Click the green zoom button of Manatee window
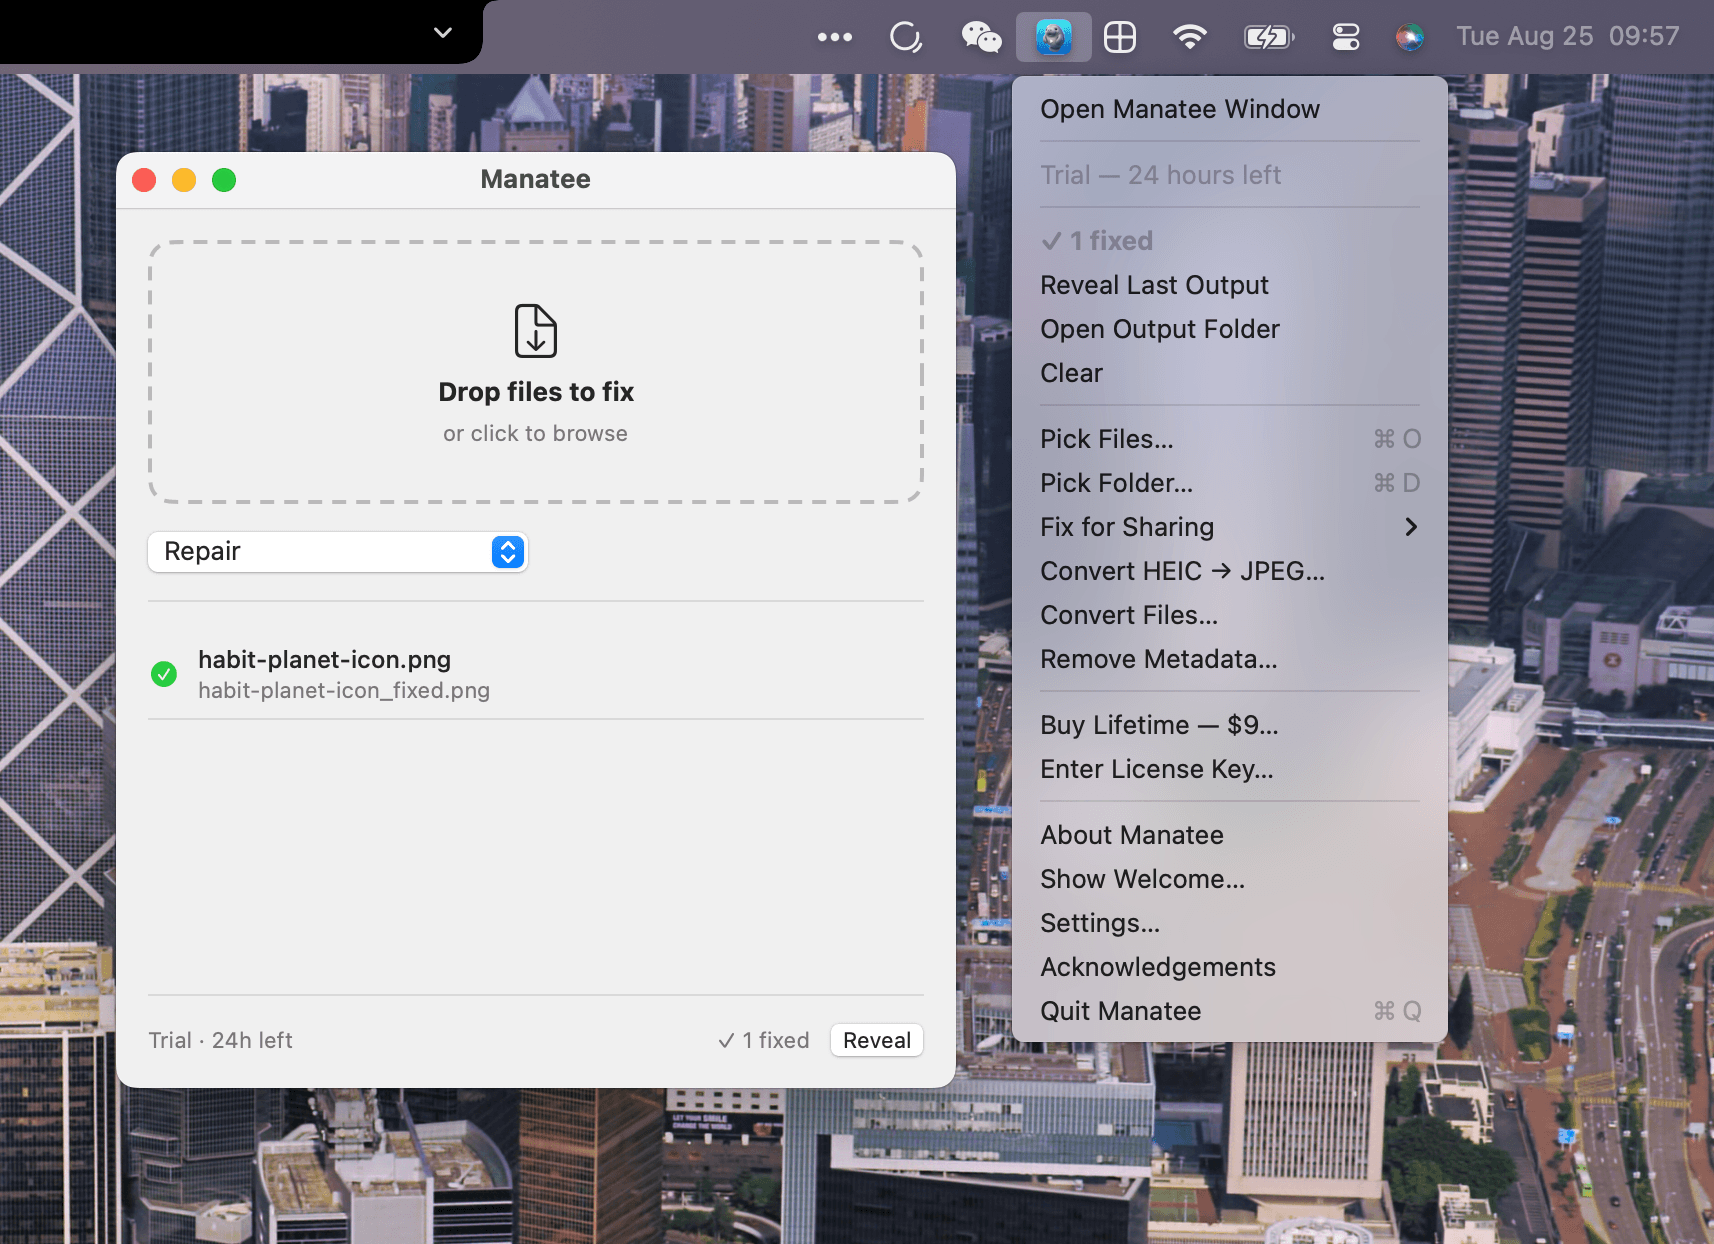Viewport: 1714px width, 1244px height. tap(224, 180)
